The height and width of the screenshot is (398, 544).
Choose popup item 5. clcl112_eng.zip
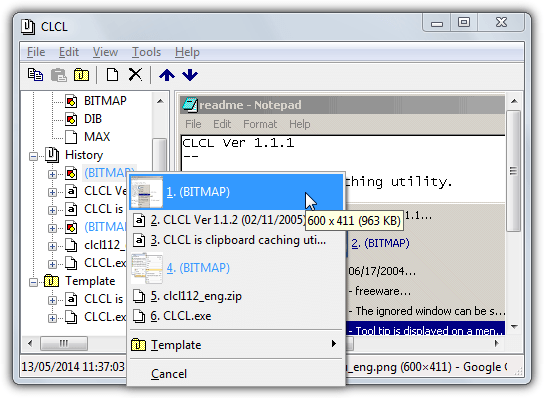tap(236, 296)
